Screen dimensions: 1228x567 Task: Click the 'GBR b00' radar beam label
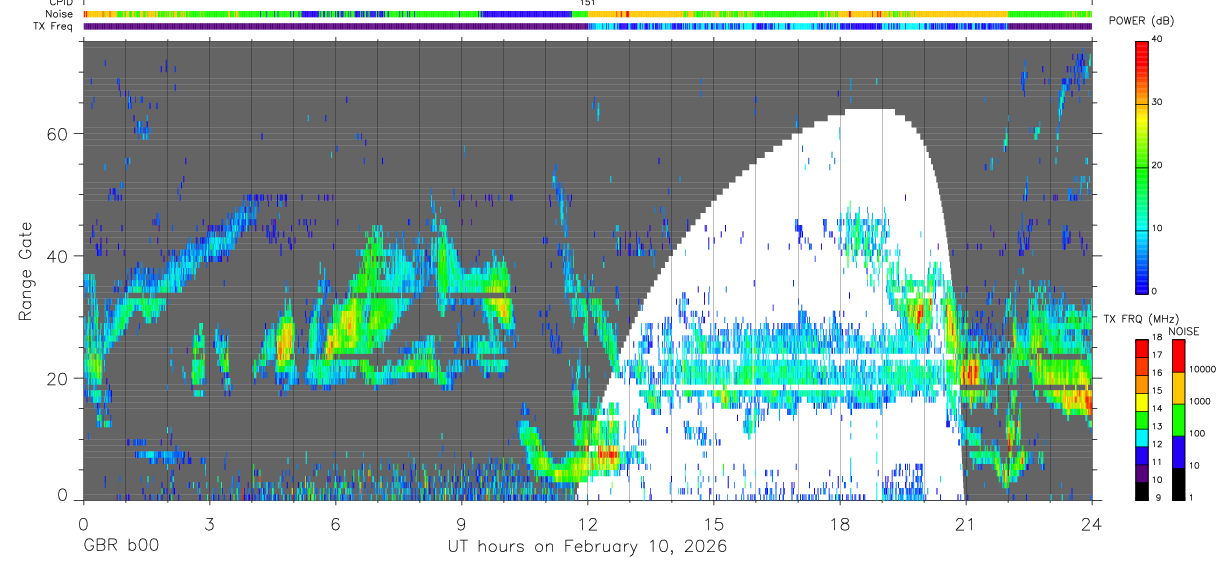tap(121, 547)
